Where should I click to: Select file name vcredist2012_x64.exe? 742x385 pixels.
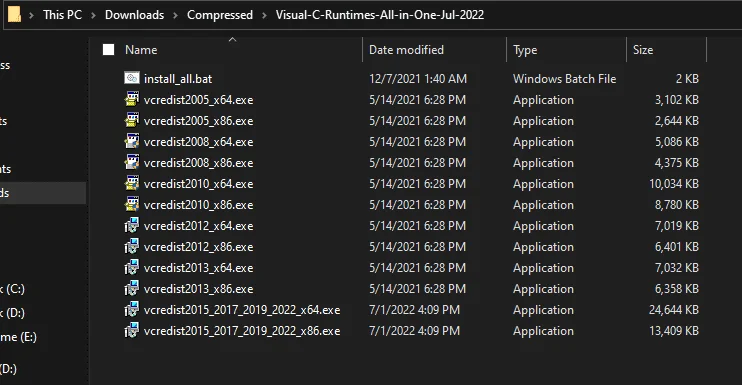(x=198, y=226)
